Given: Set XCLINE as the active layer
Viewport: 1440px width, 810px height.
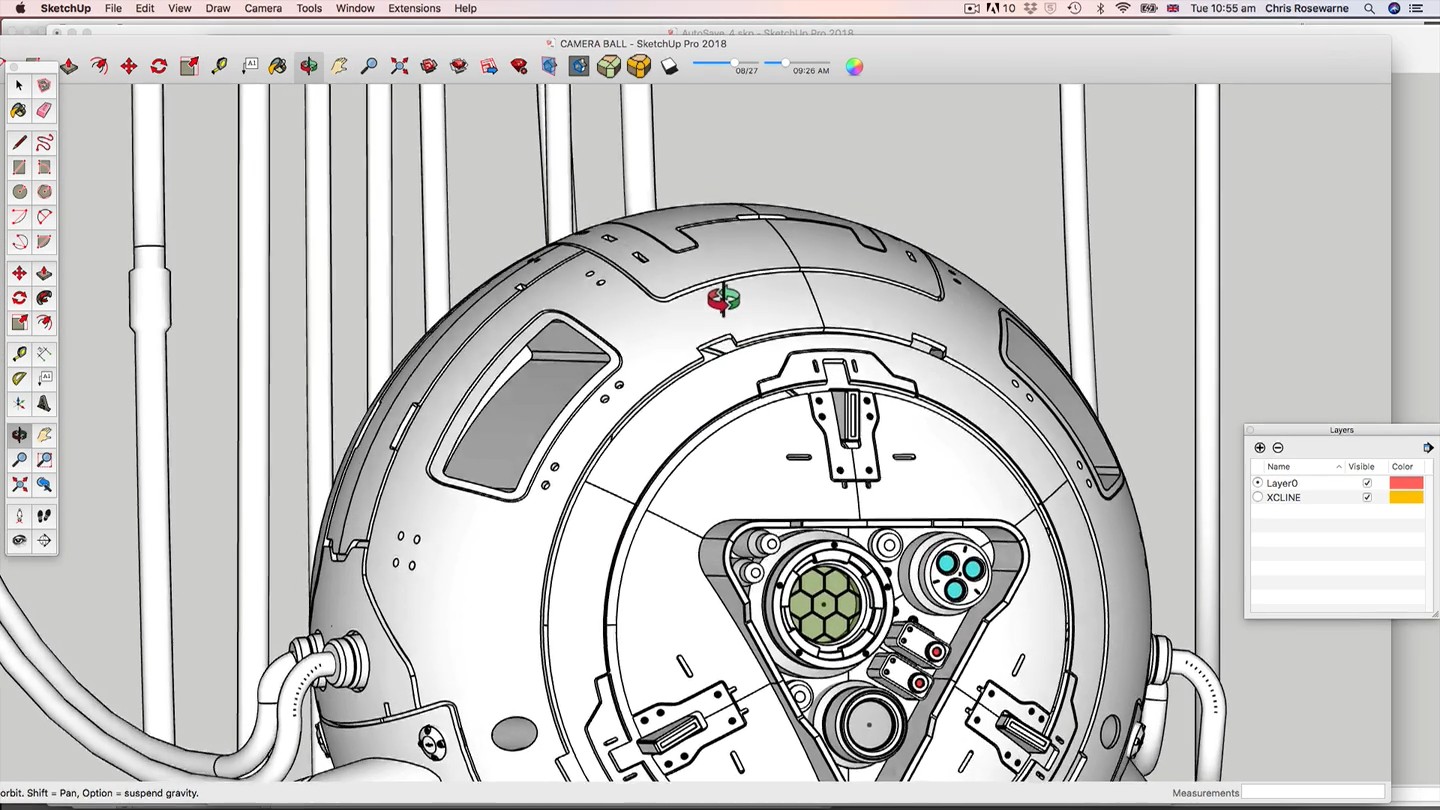Looking at the screenshot, I should pyautogui.click(x=1258, y=497).
